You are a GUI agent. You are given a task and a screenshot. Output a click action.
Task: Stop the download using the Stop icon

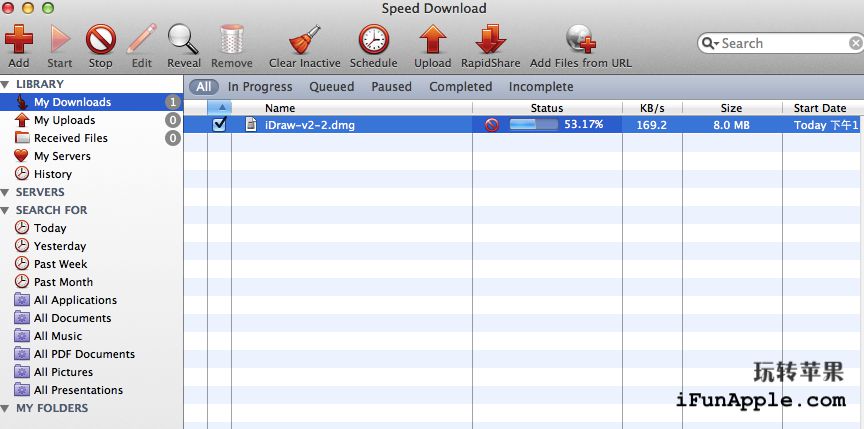click(101, 40)
